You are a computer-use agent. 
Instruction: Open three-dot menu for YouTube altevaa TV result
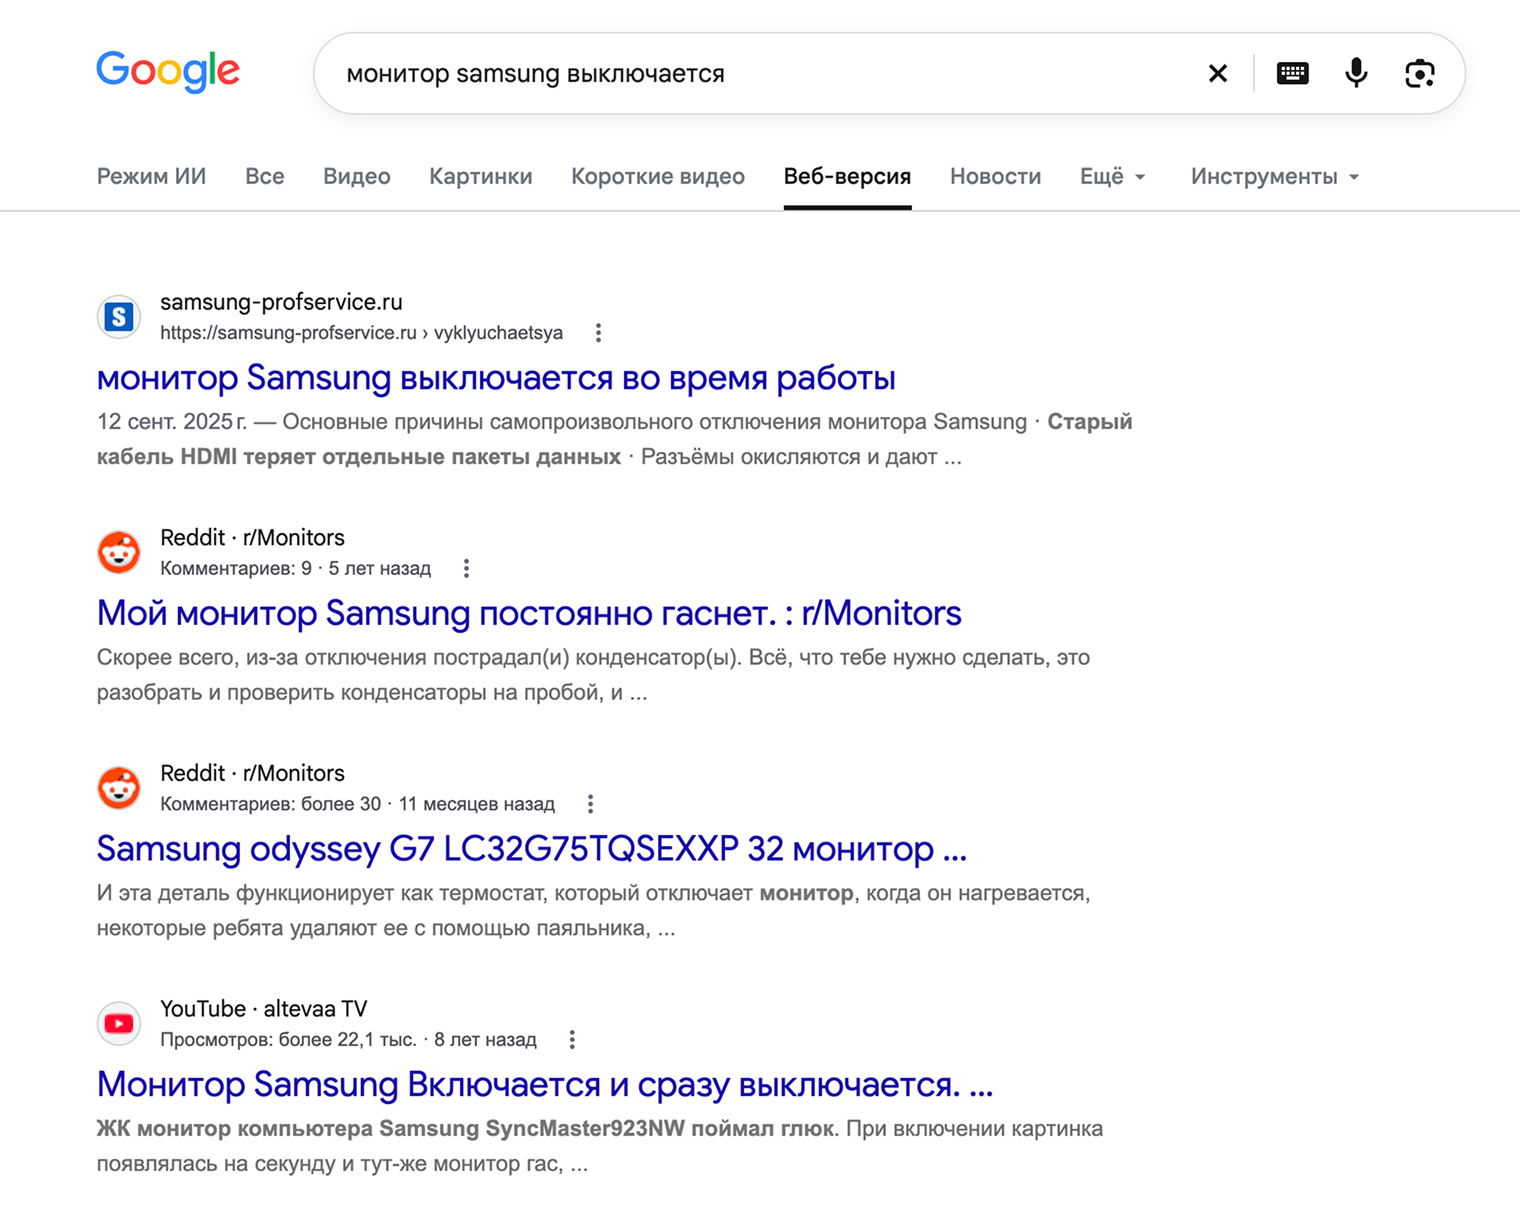(572, 1040)
